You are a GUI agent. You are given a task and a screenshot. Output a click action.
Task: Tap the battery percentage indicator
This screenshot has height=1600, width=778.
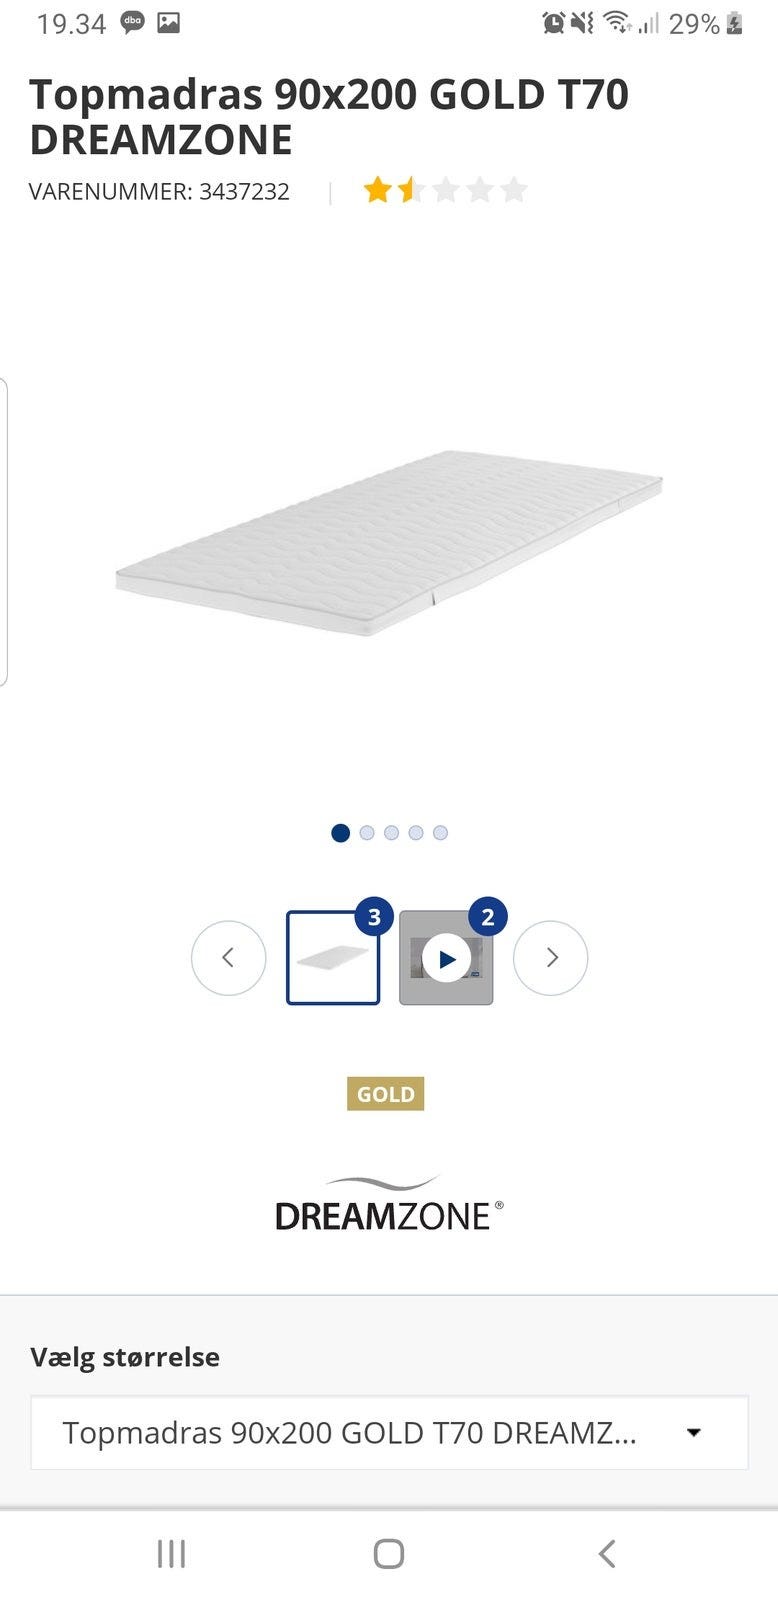click(x=694, y=23)
